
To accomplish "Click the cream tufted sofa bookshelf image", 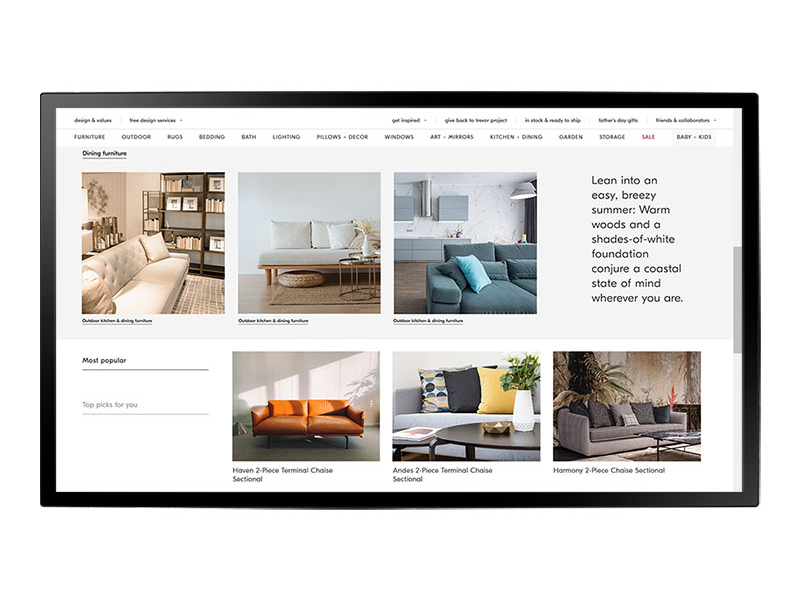I will (x=153, y=243).
